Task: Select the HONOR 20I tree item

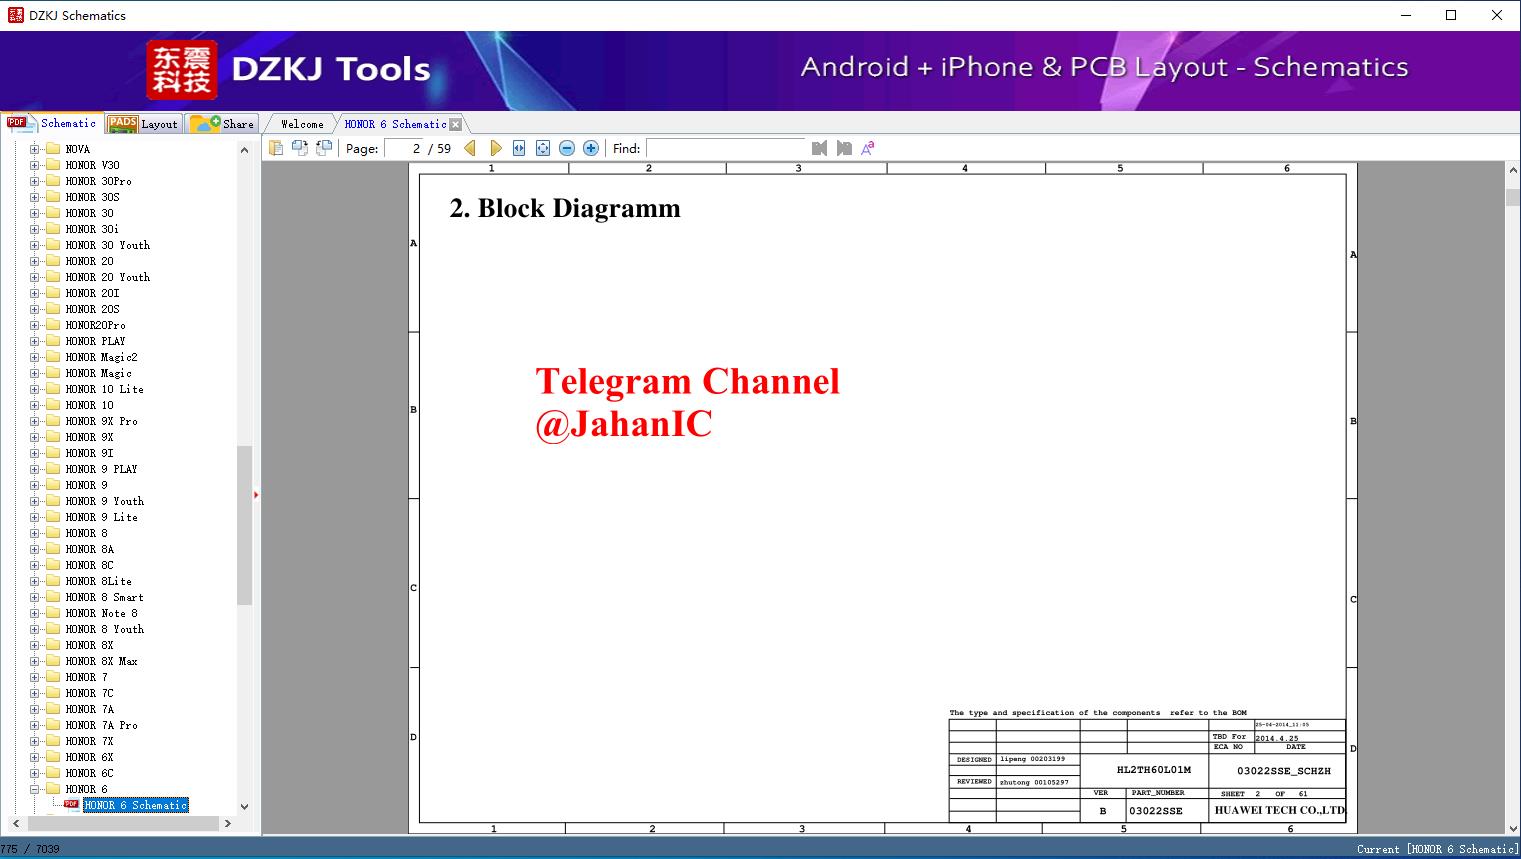Action: [92, 293]
